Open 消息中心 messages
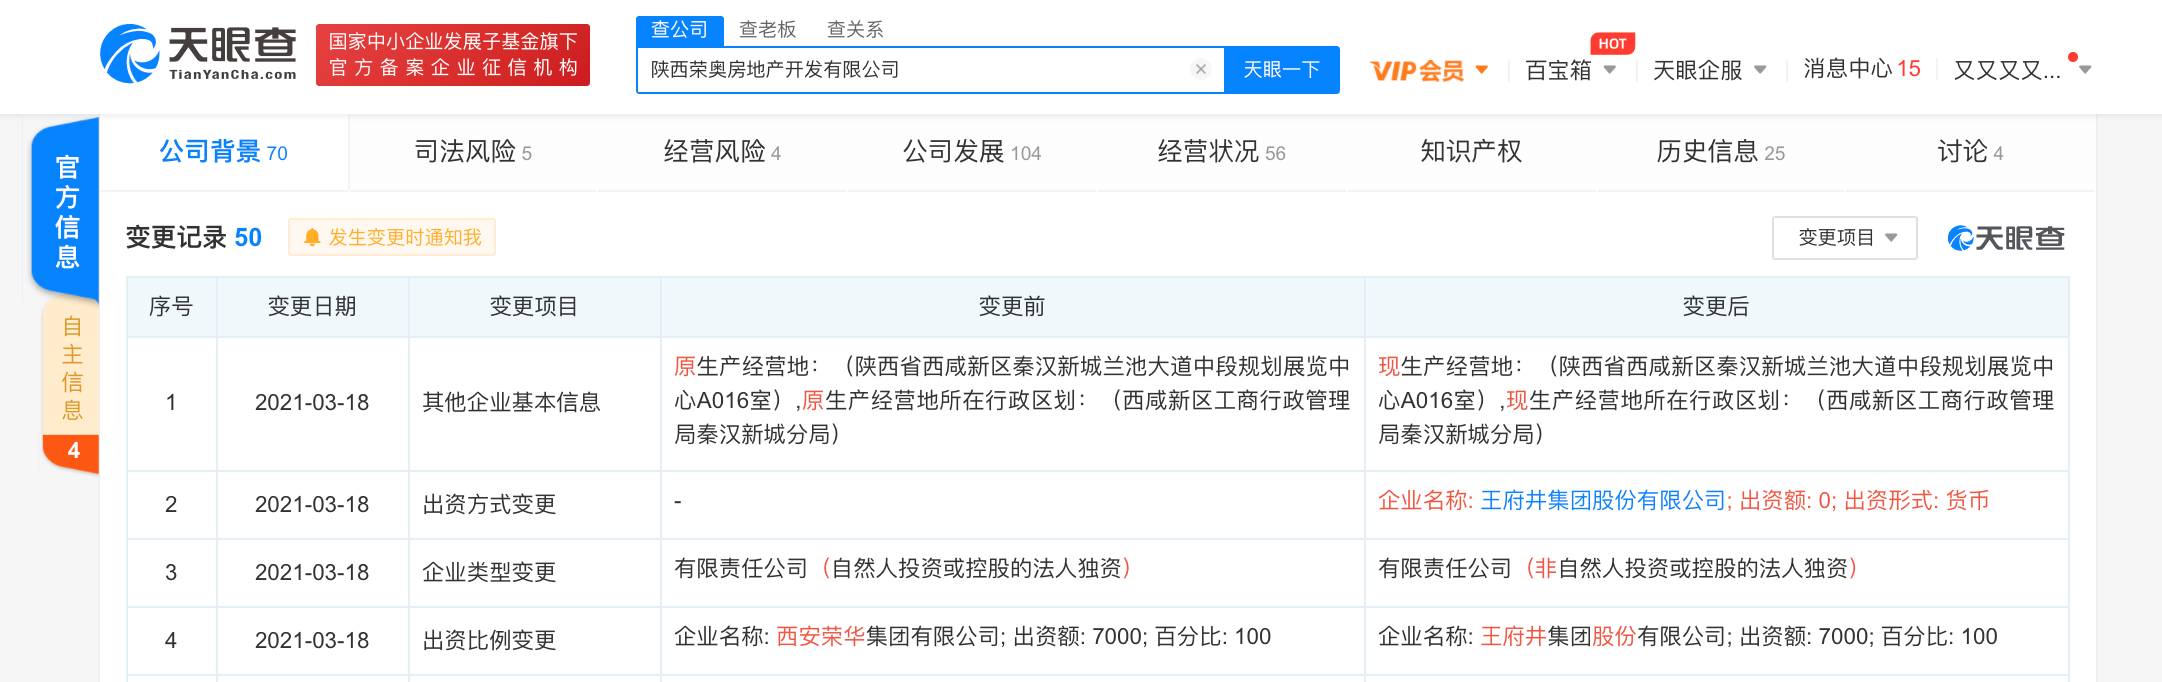Viewport: 2162px width, 682px height. [x=1862, y=69]
